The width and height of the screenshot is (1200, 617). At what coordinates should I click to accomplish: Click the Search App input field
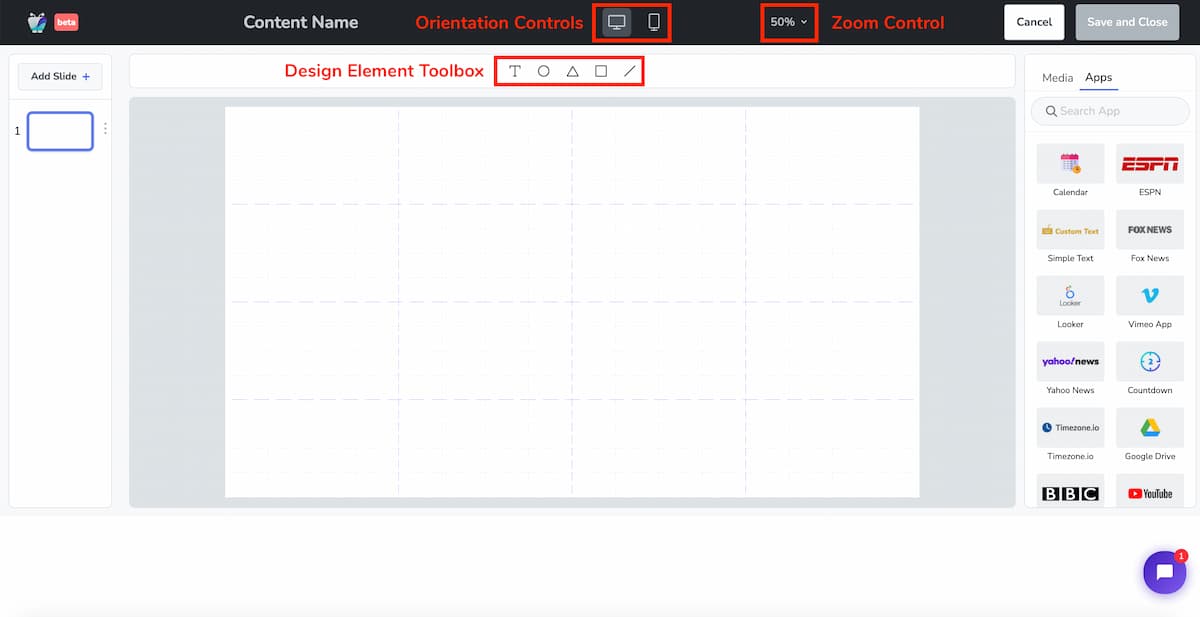(x=1110, y=111)
